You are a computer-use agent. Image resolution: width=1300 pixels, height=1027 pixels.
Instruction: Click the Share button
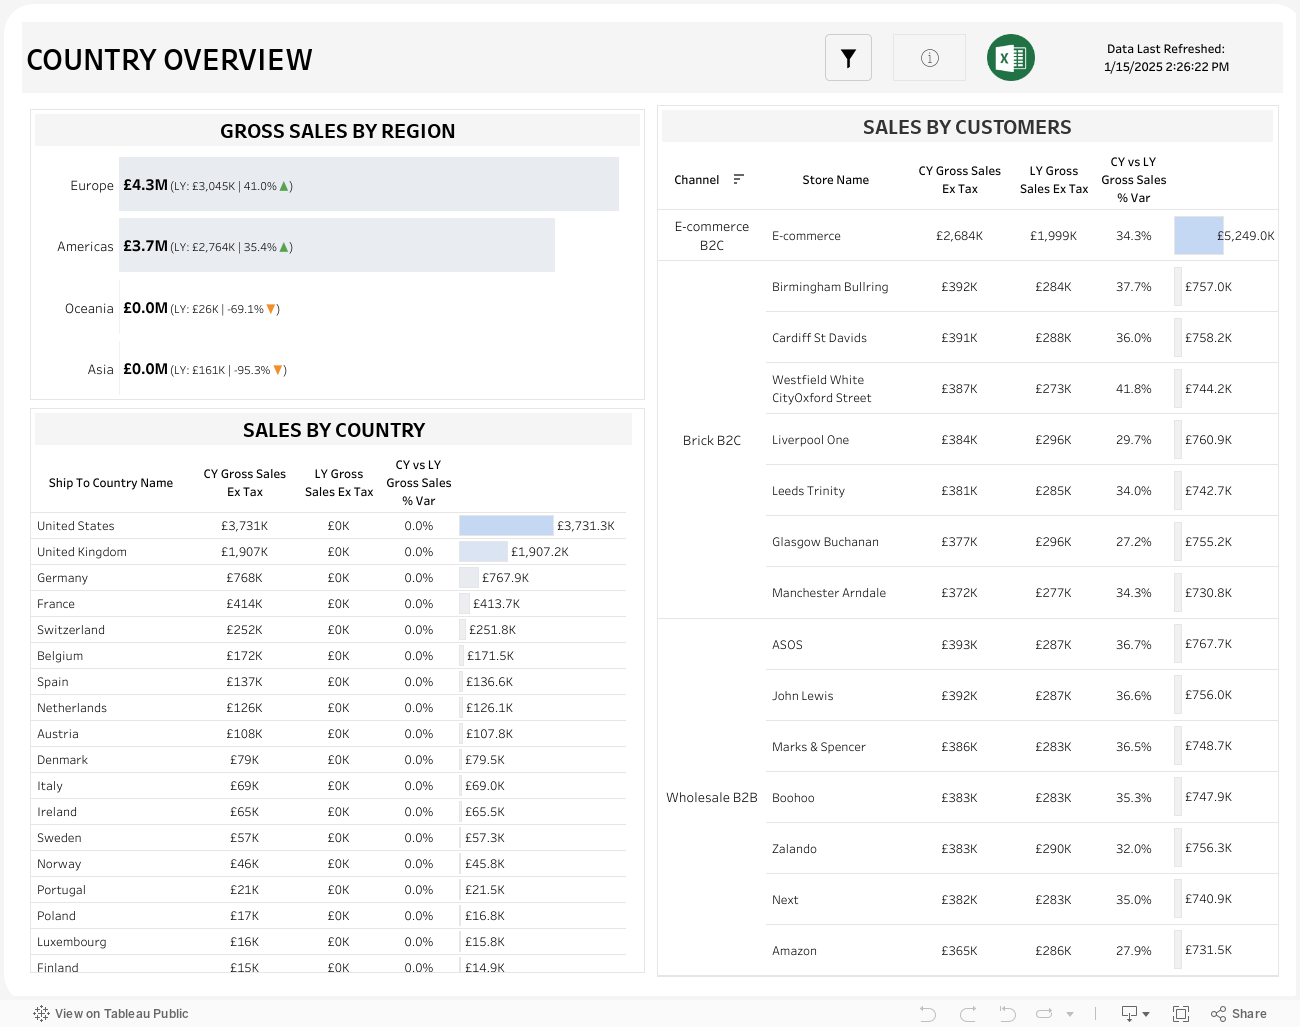(1239, 1014)
